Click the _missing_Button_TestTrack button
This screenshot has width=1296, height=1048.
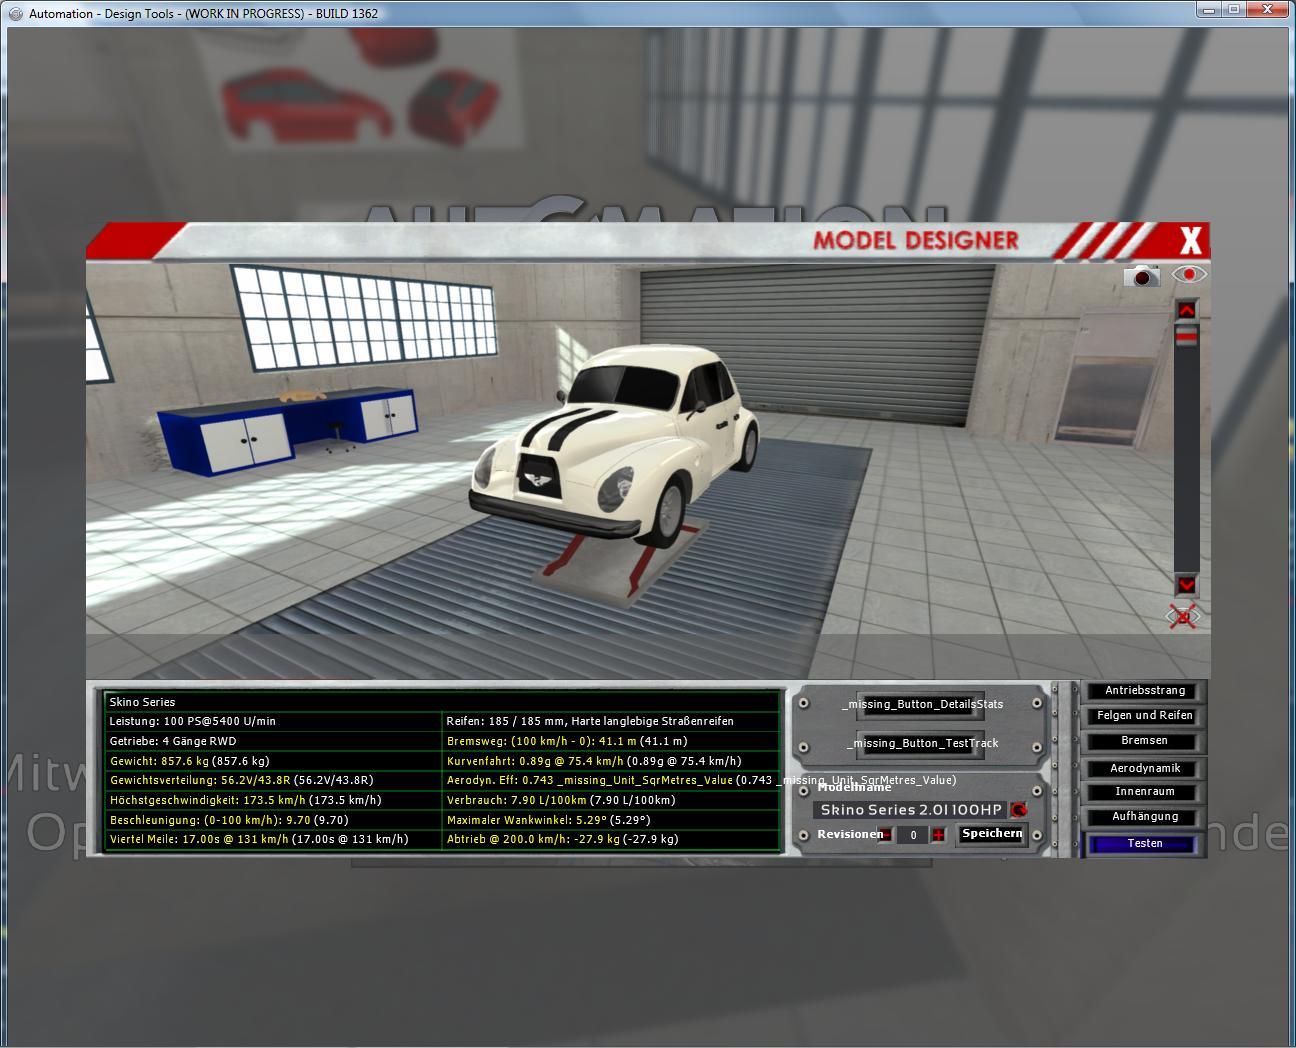[x=922, y=743]
